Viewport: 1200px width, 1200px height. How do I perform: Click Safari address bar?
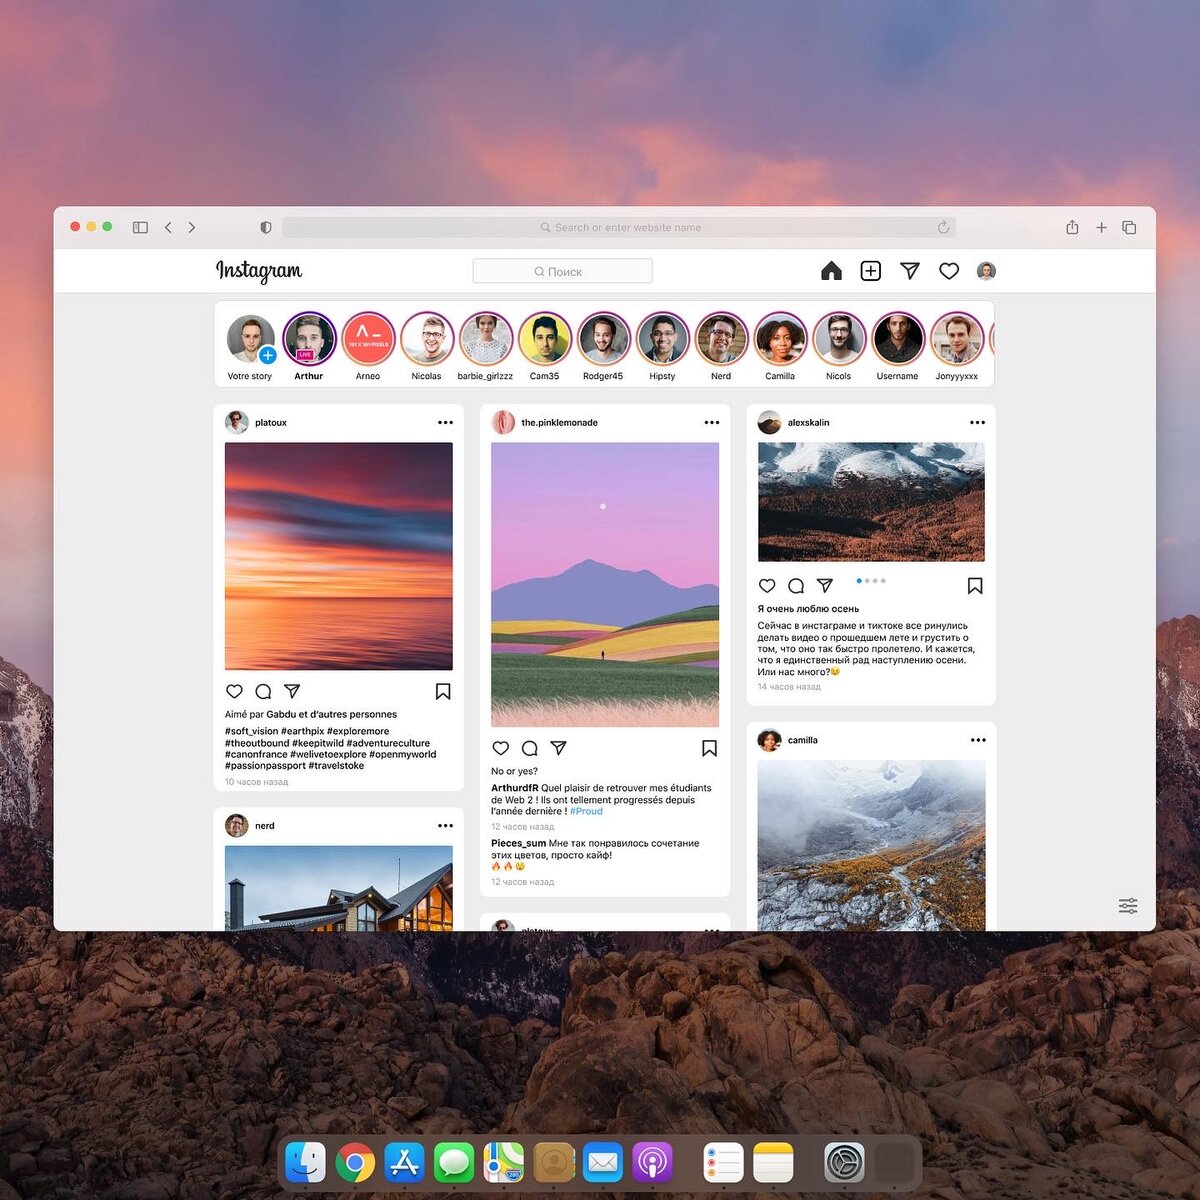[x=619, y=227]
